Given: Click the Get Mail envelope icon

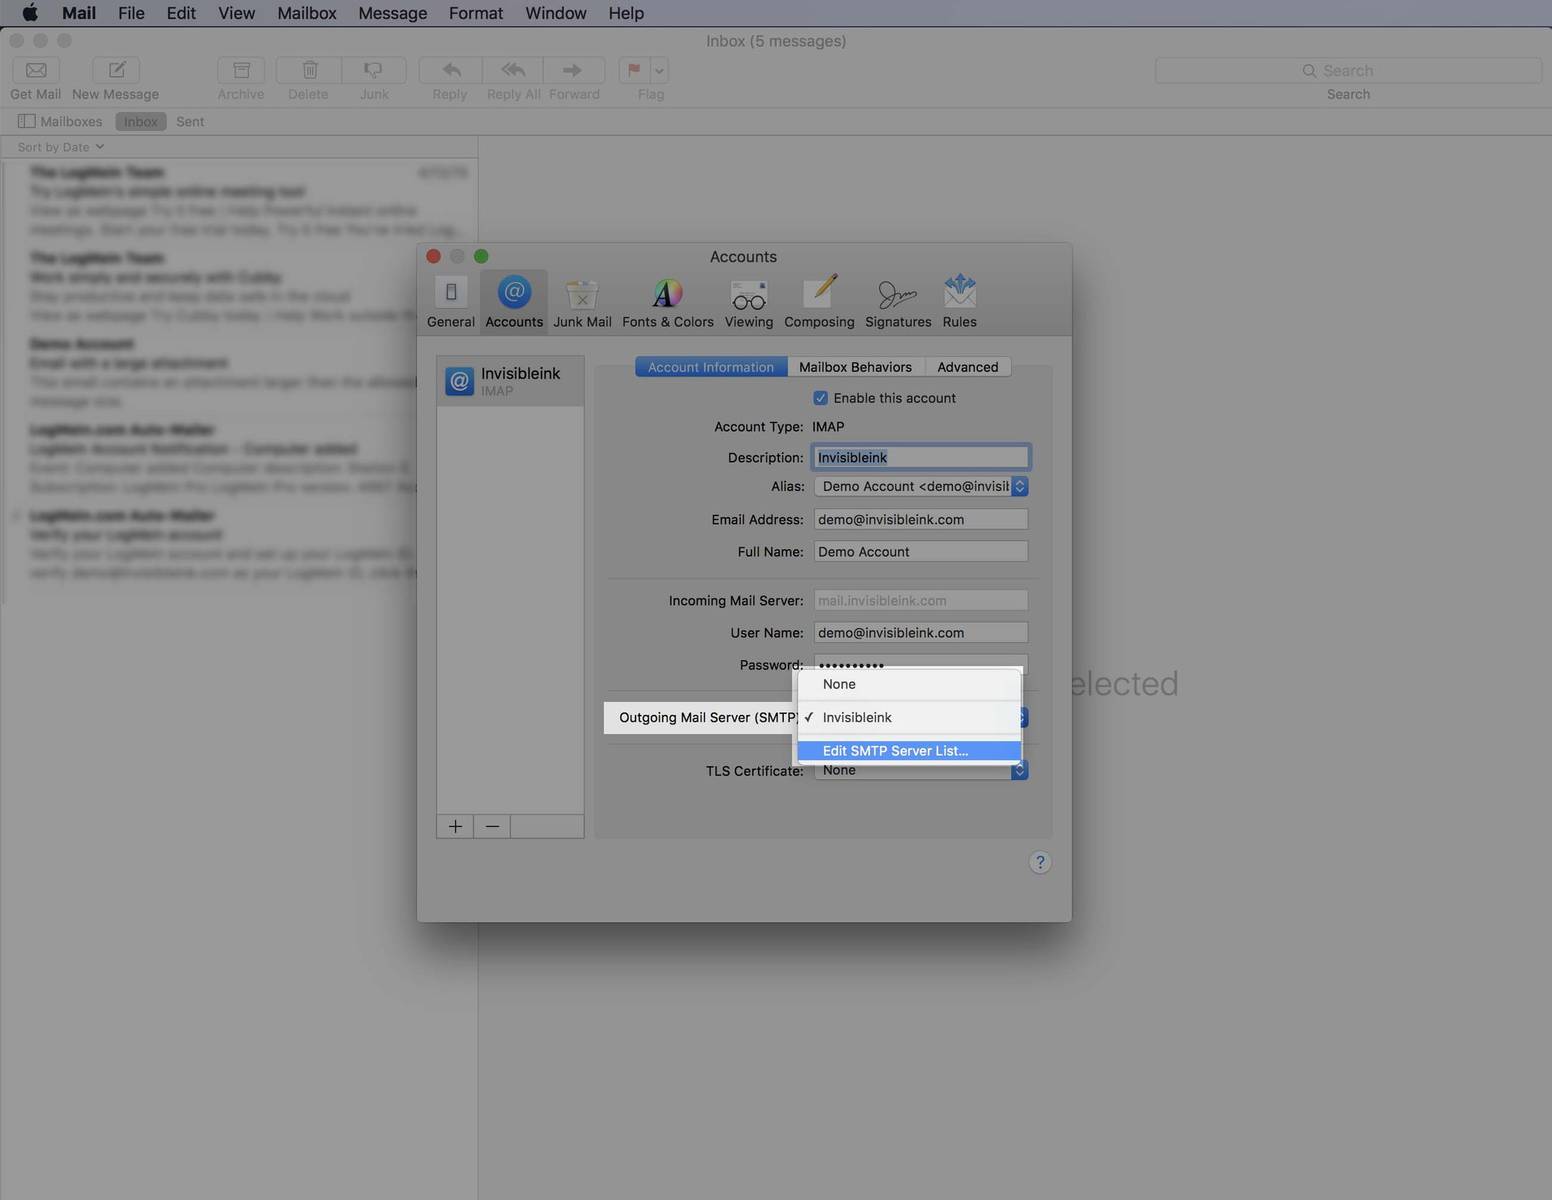Looking at the screenshot, I should click(36, 70).
